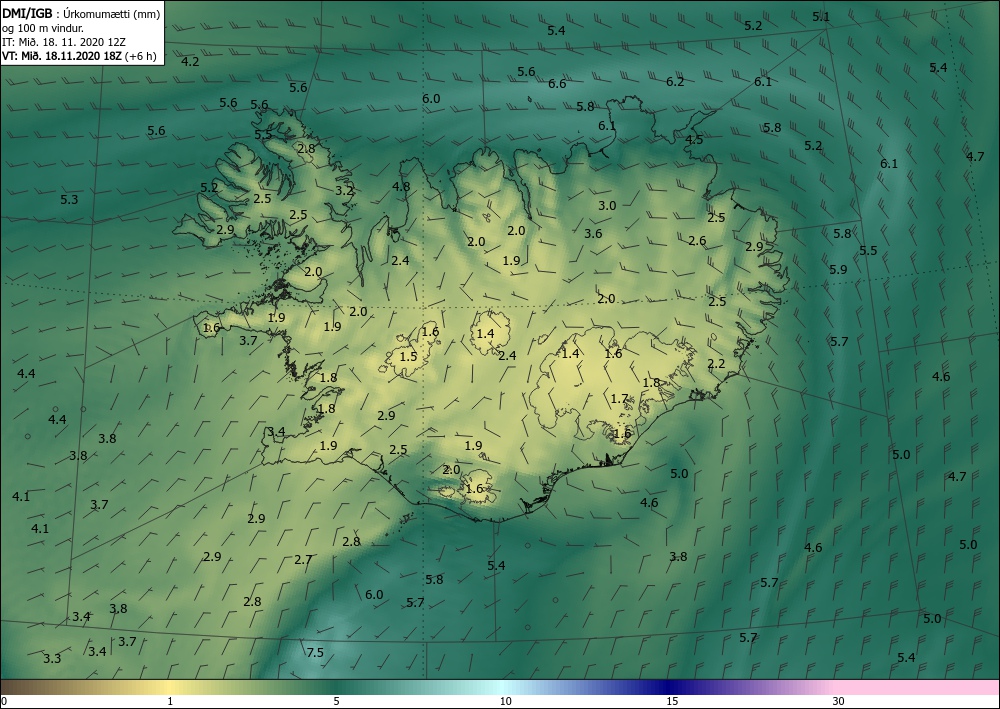The image size is (1000, 709).
Task: Click the 4.2 value near the legend box
Action: [190, 62]
